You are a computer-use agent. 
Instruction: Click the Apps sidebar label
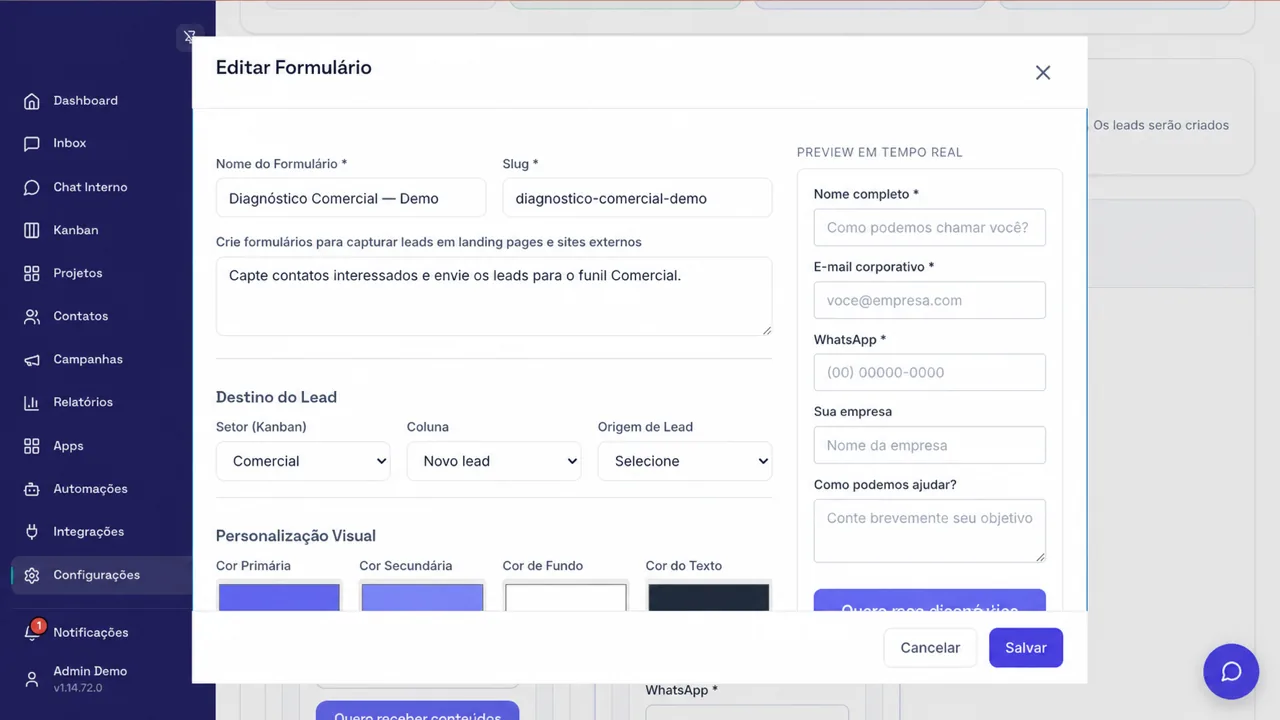68,446
